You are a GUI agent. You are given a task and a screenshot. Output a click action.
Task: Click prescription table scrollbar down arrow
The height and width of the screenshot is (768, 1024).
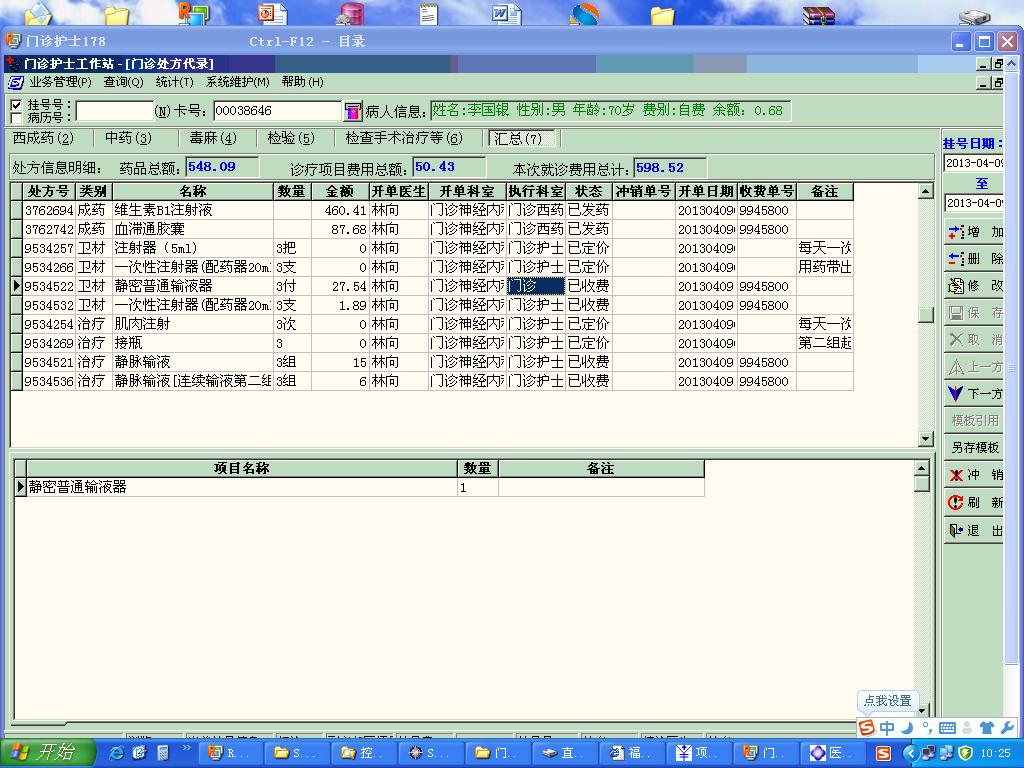click(925, 439)
